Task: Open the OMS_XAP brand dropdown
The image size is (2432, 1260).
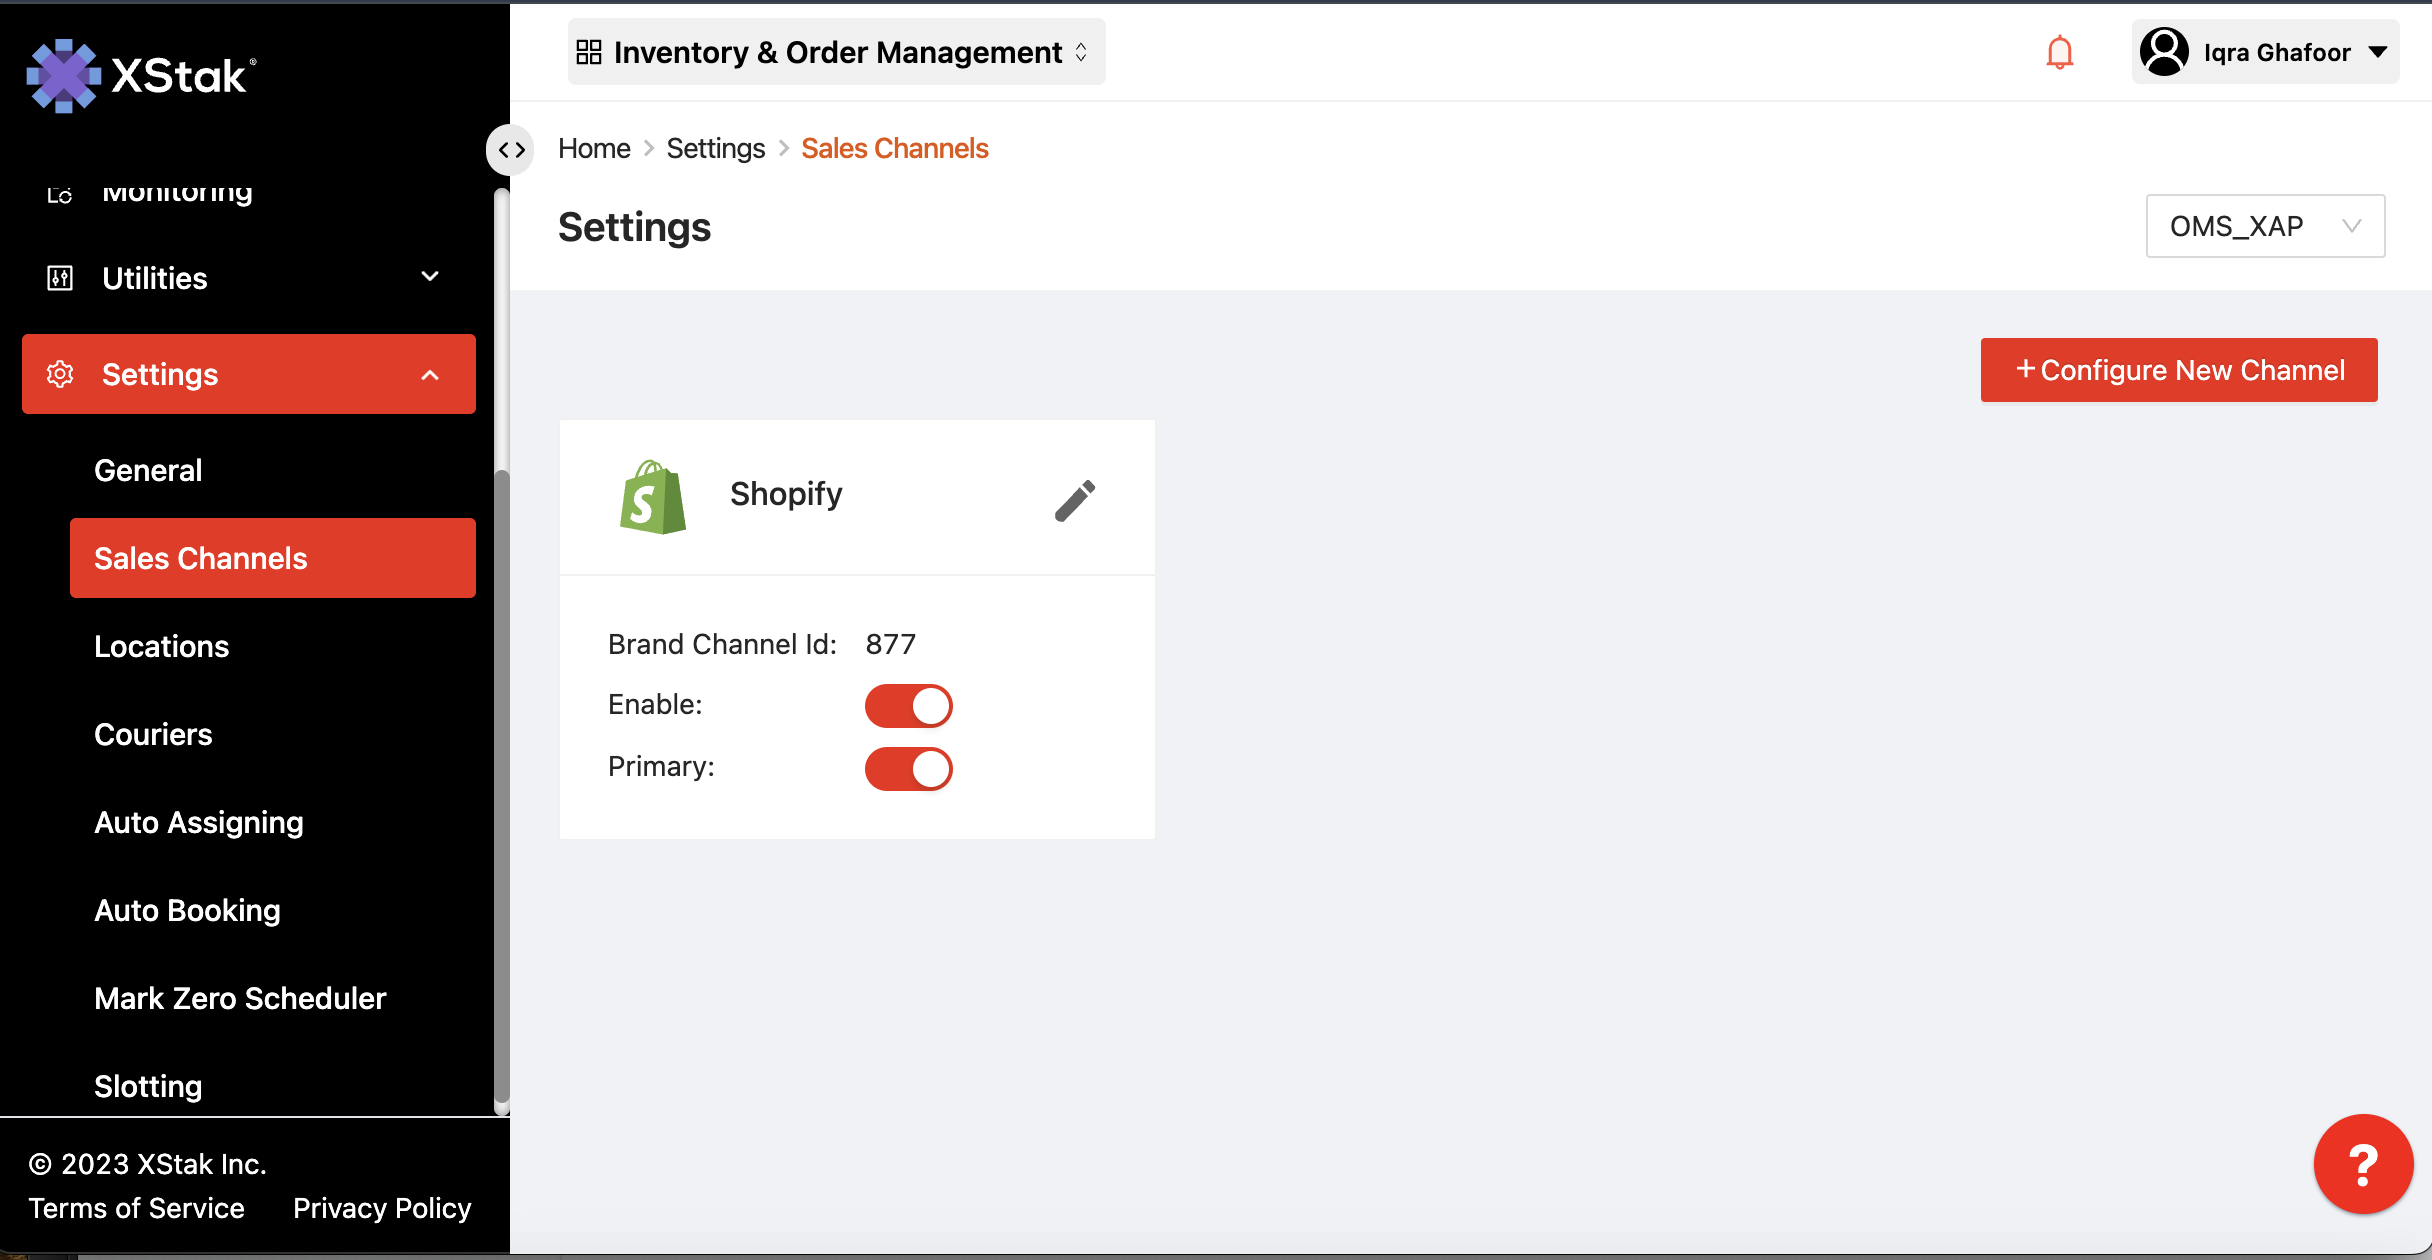Action: tap(2264, 226)
